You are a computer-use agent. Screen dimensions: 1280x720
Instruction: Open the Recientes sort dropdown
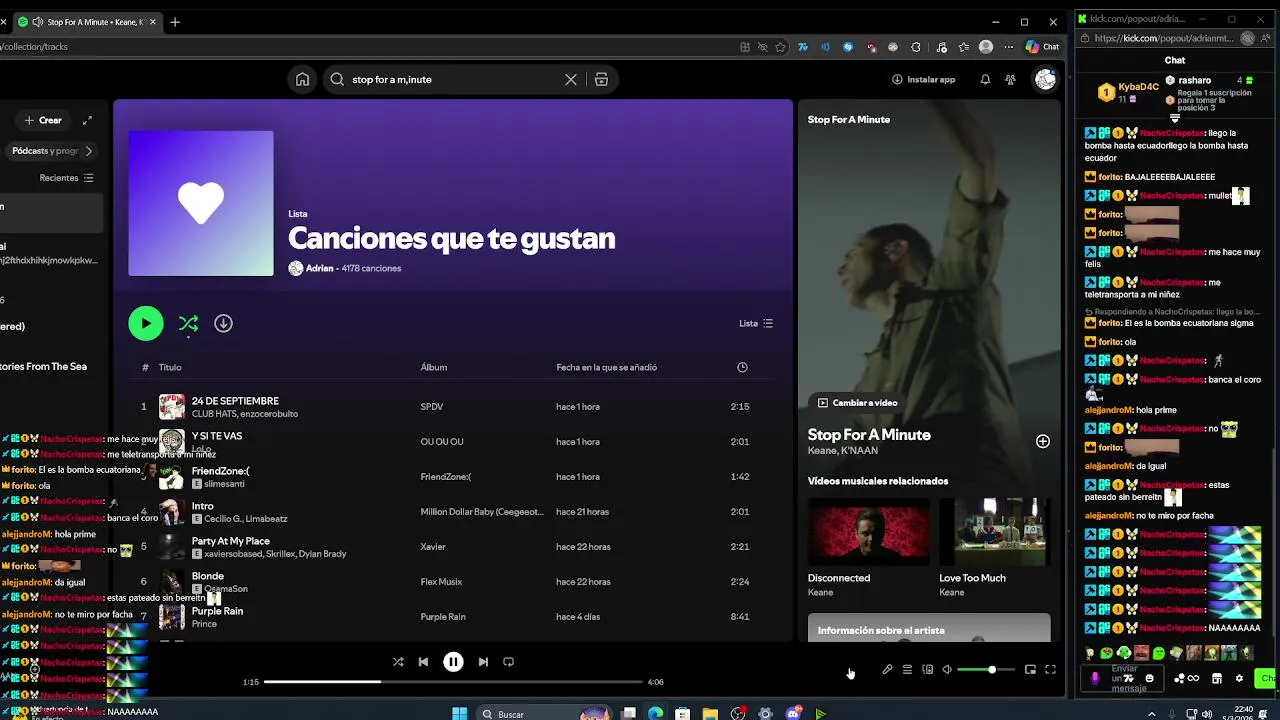(x=66, y=178)
